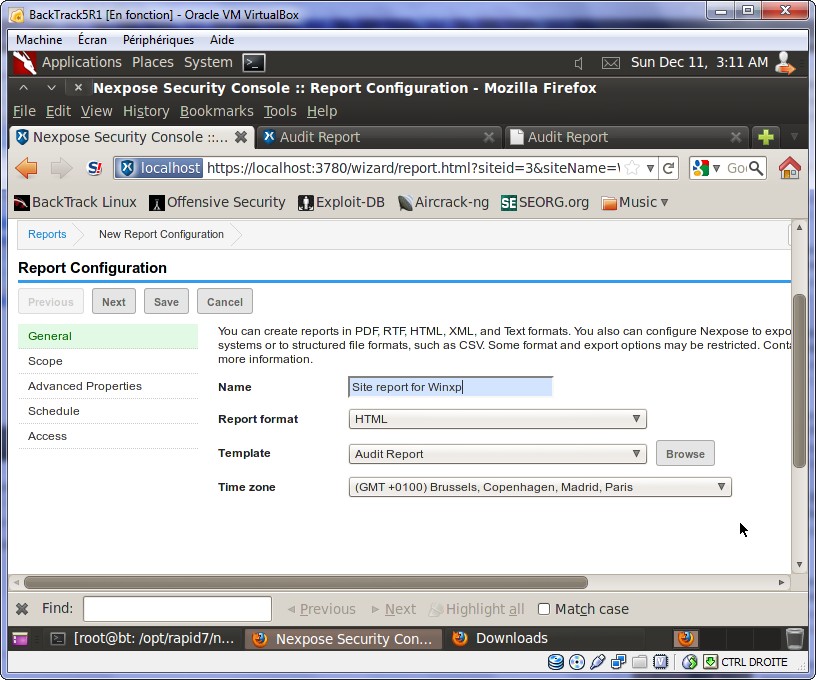Click the search magnifier icon

click(756, 168)
